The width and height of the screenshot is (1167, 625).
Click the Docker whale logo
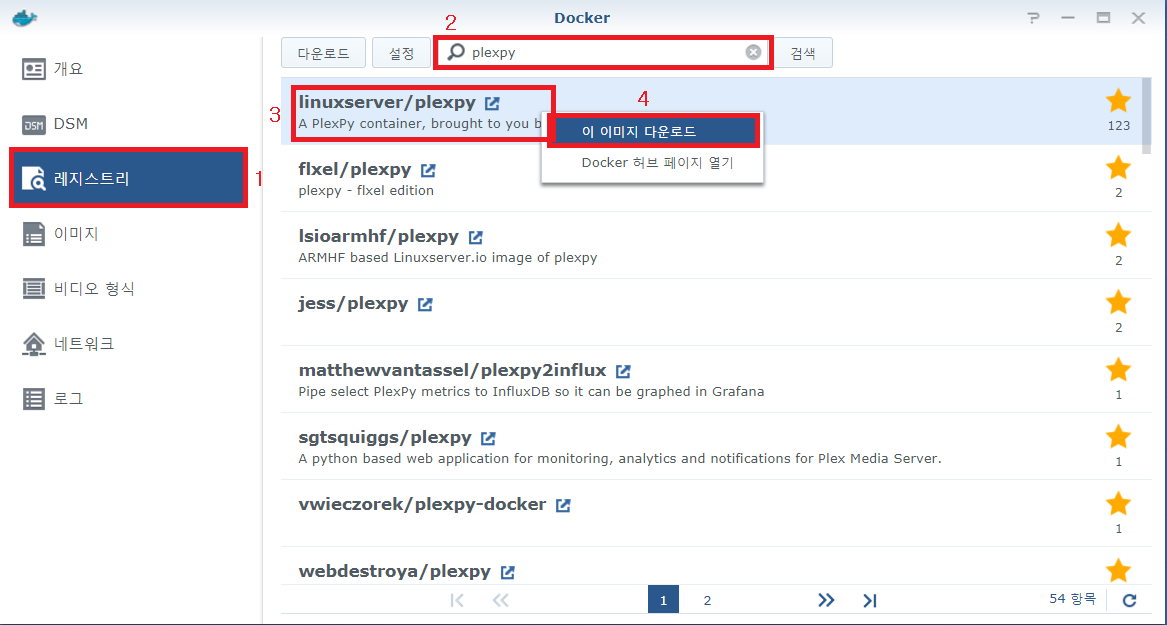point(25,17)
